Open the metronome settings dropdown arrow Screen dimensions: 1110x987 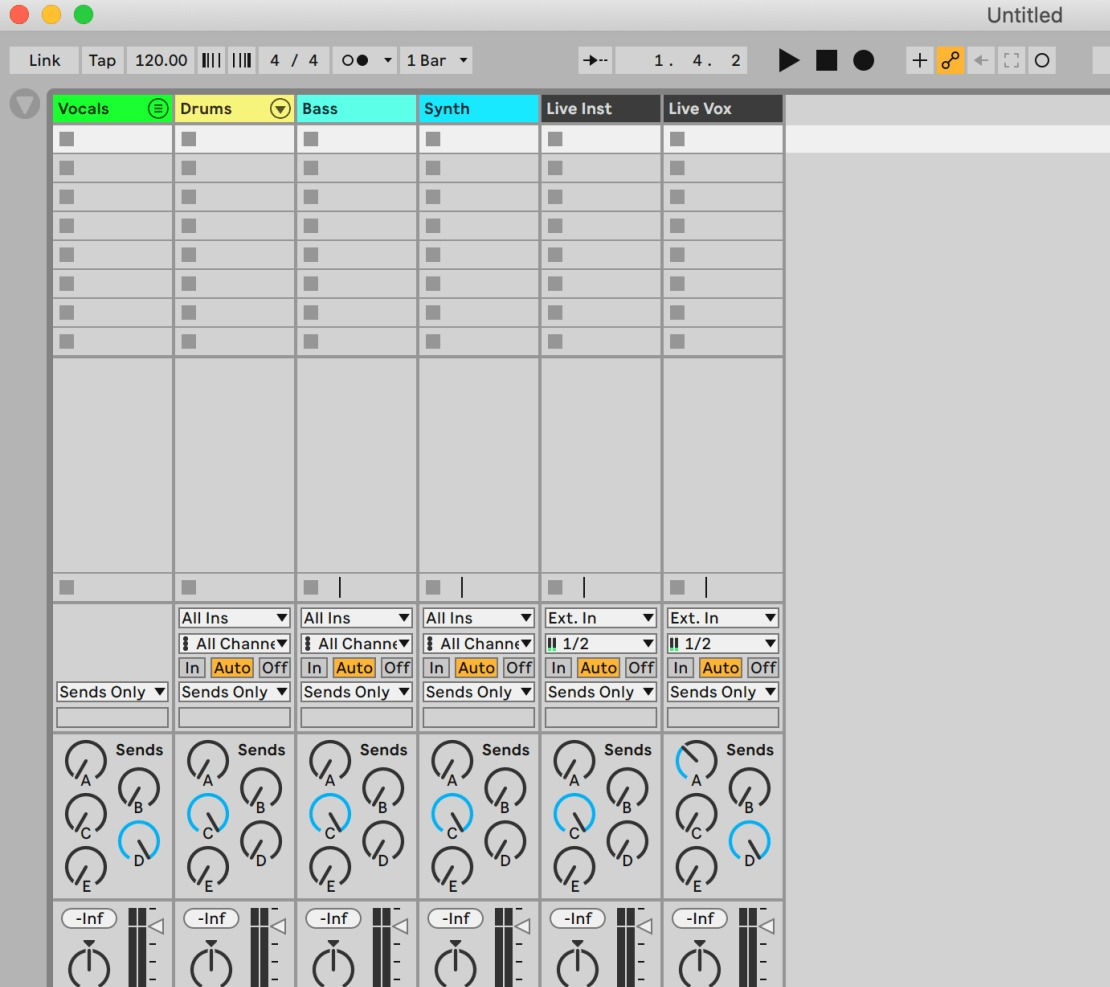pyautogui.click(x=387, y=60)
